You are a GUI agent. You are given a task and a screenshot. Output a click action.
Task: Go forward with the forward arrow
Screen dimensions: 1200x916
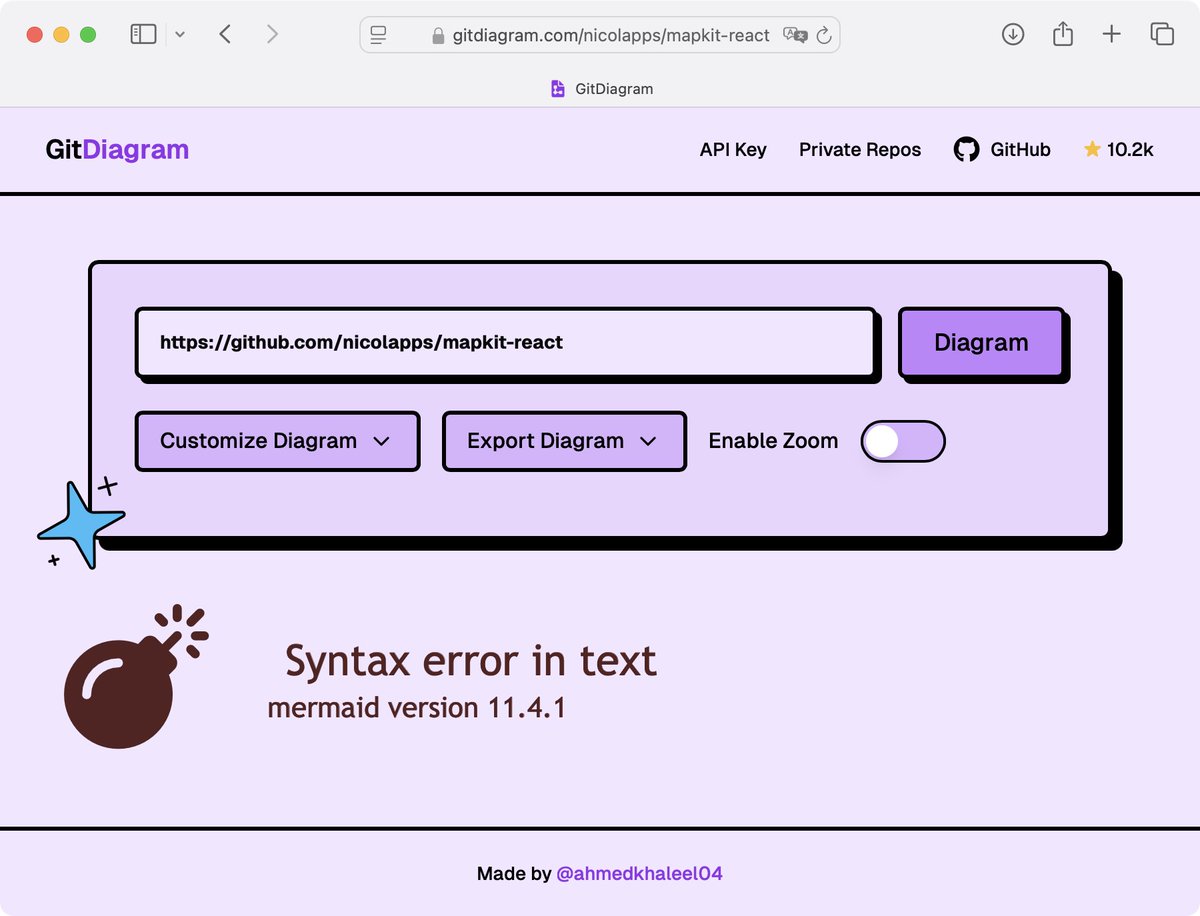272,34
